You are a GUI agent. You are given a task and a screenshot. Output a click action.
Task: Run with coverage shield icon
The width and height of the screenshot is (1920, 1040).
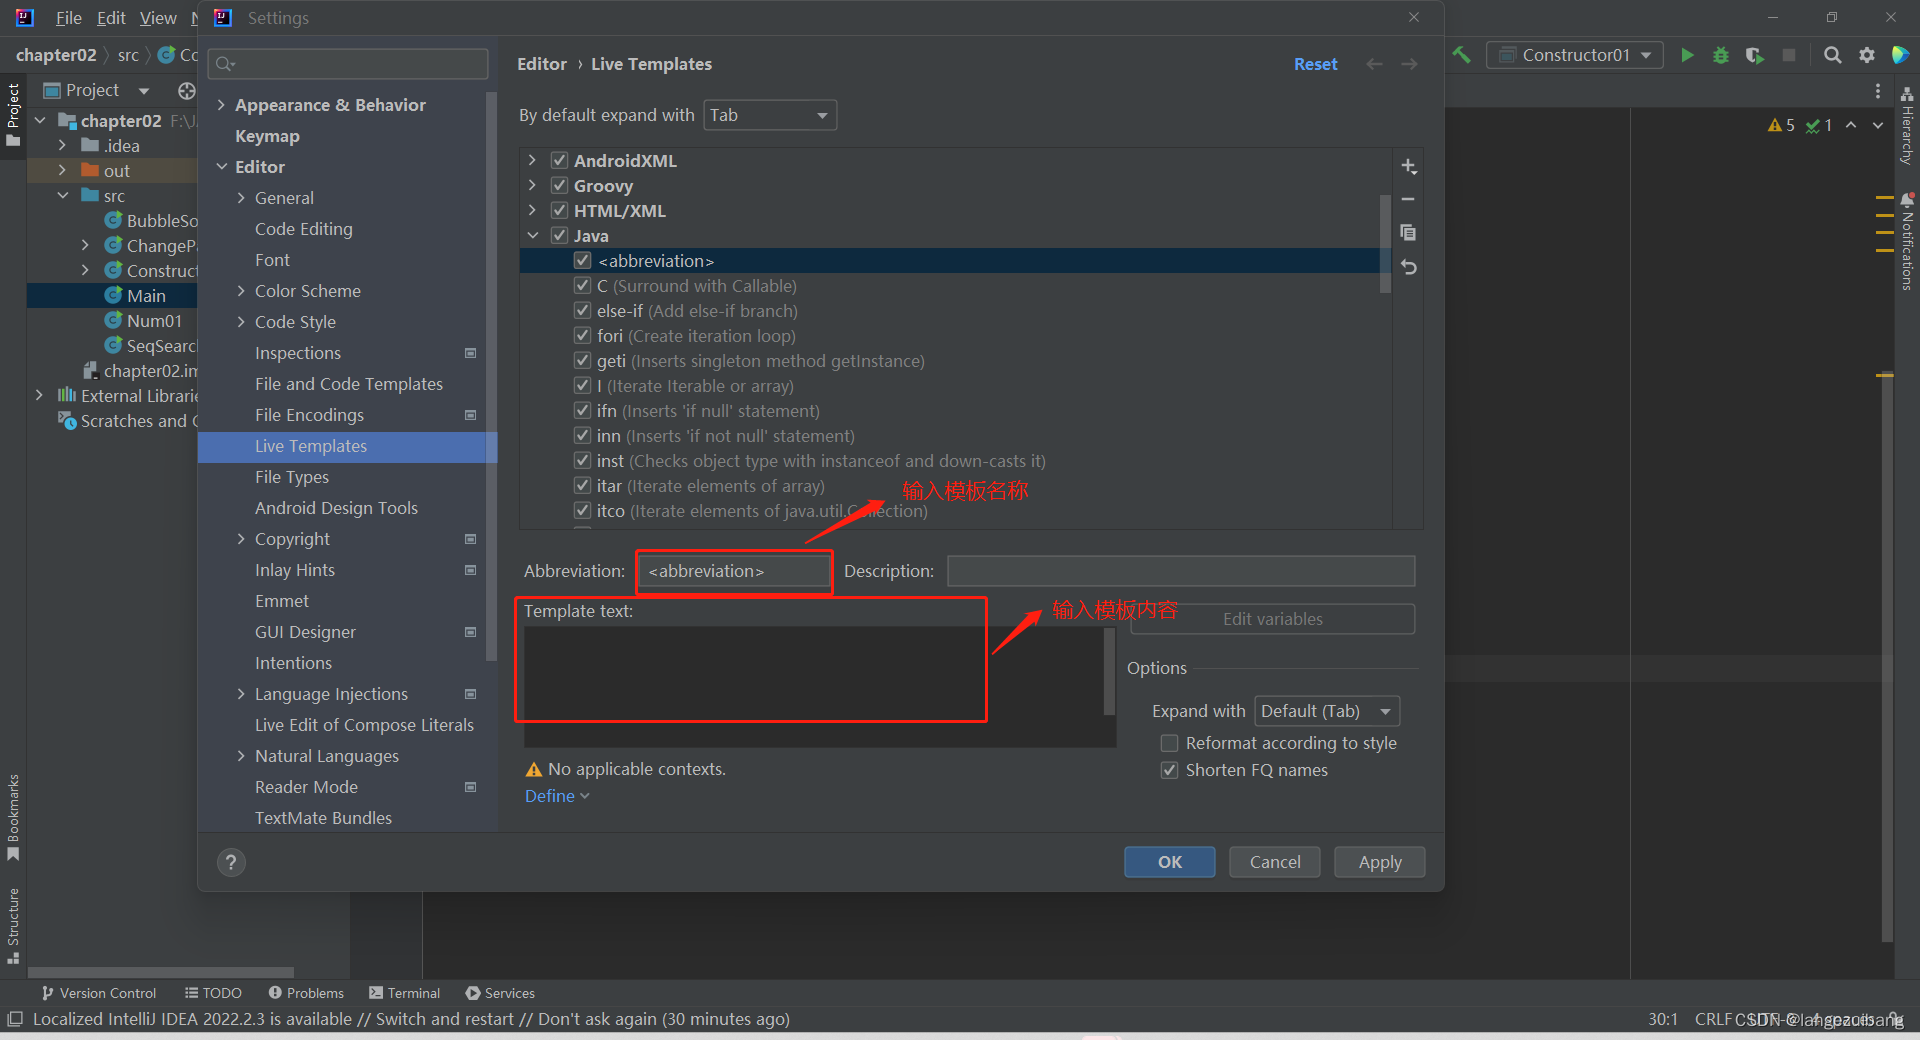[1755, 55]
